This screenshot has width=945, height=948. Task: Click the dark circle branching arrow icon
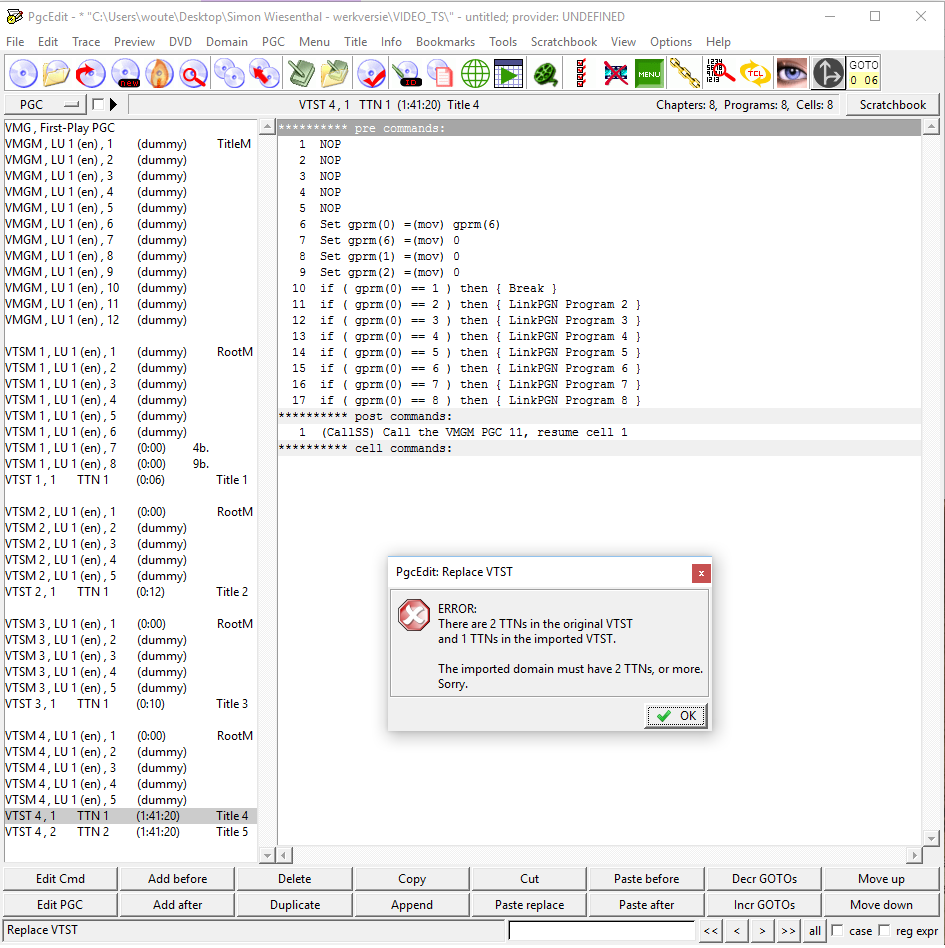coord(828,74)
